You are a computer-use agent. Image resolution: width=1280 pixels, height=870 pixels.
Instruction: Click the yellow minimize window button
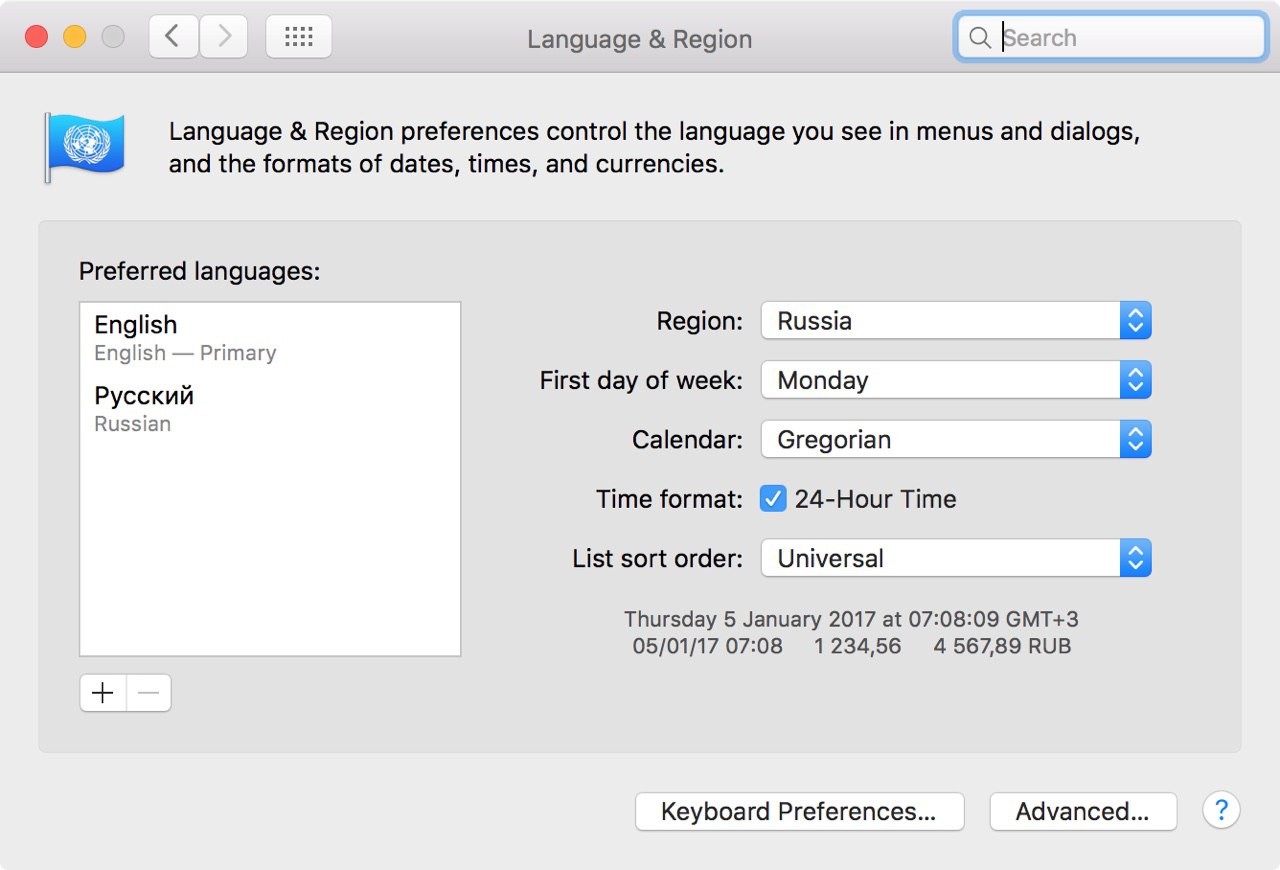click(x=75, y=37)
